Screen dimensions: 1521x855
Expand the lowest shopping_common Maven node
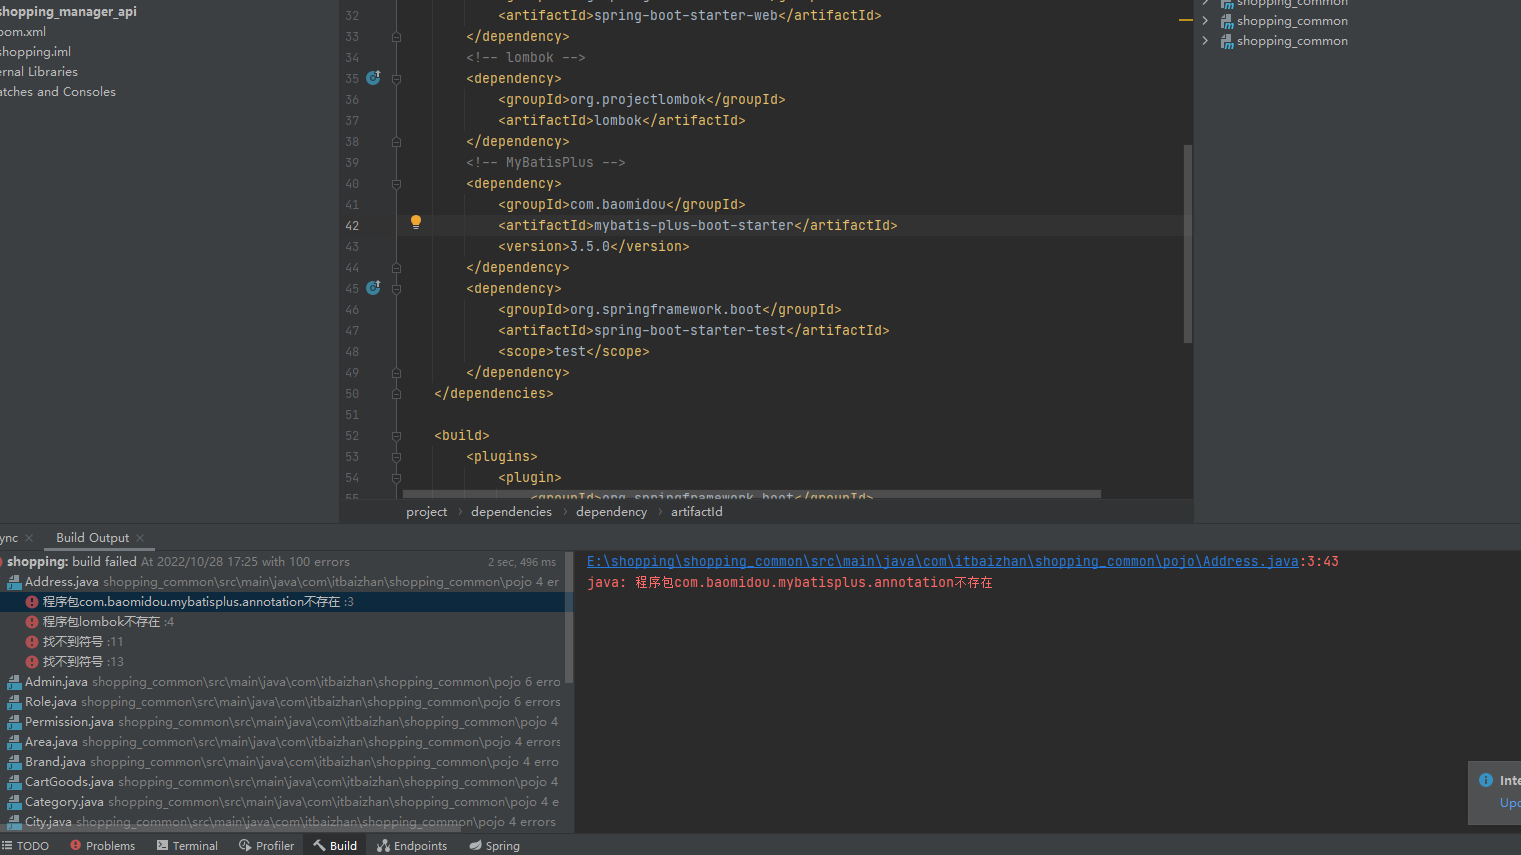point(1205,41)
